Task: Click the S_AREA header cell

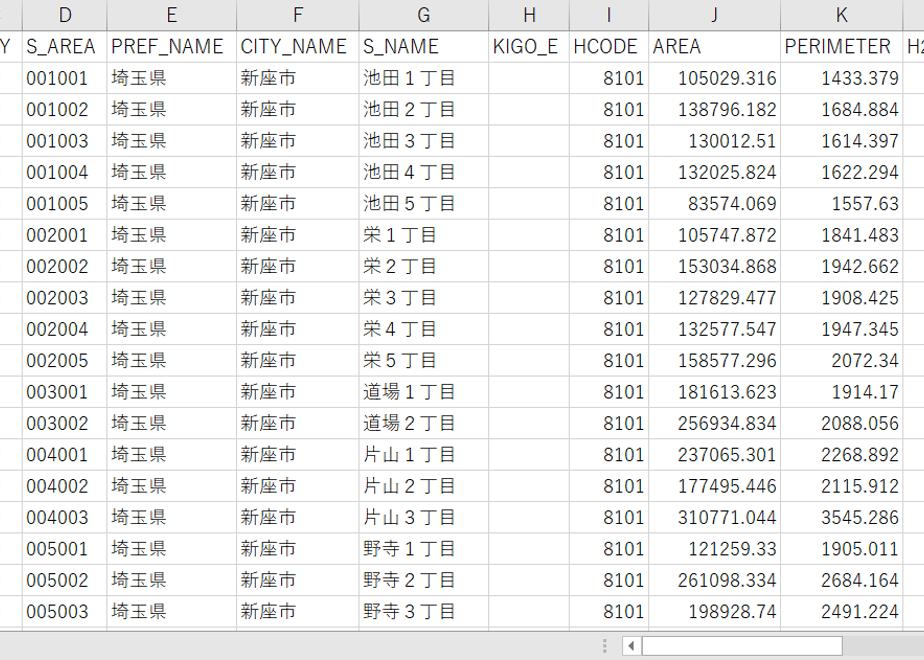Action: pyautogui.click(x=65, y=47)
